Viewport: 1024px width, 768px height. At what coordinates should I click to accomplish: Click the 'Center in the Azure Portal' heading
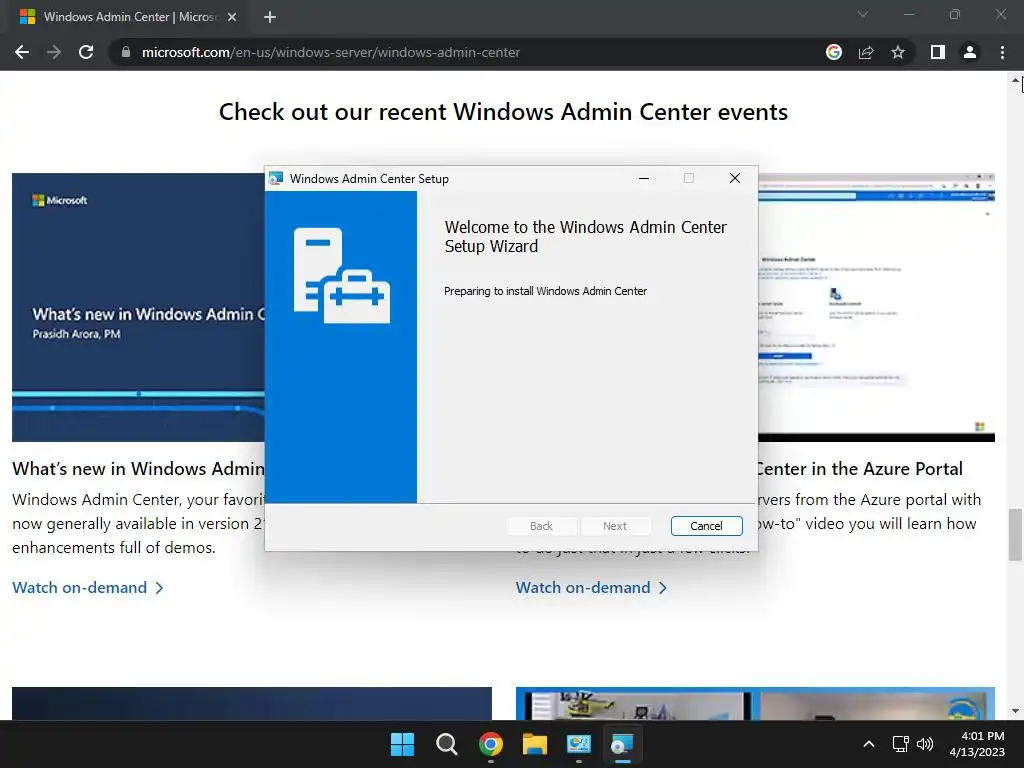tap(860, 469)
